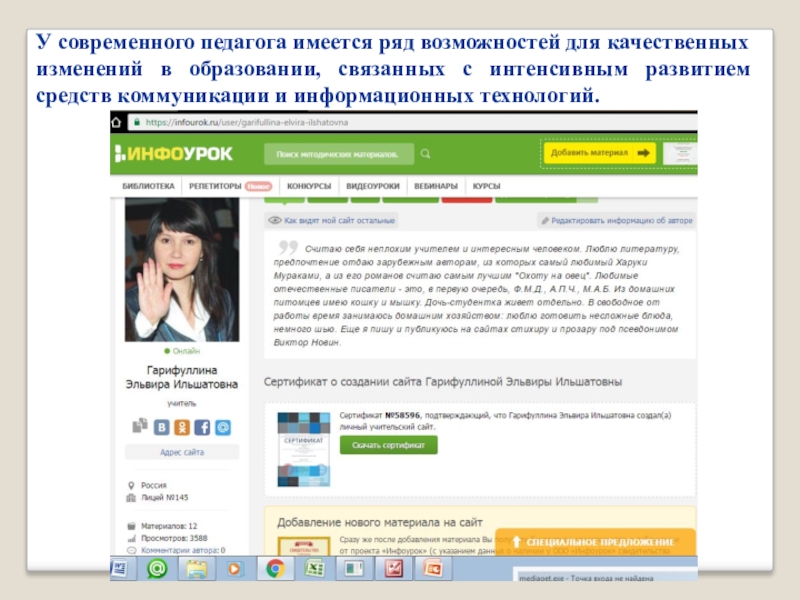Click the teacher profile photo
Image resolution: width=800 pixels, height=600 pixels.
(182, 269)
